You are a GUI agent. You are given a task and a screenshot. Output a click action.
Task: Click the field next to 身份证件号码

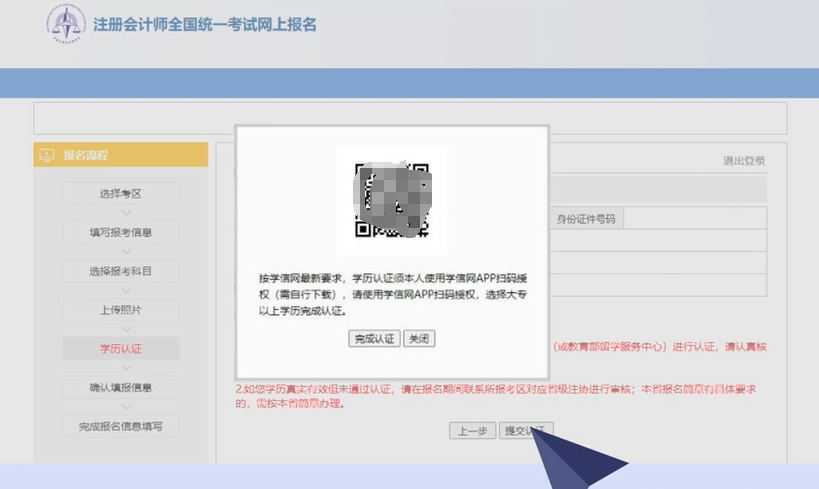(x=695, y=218)
